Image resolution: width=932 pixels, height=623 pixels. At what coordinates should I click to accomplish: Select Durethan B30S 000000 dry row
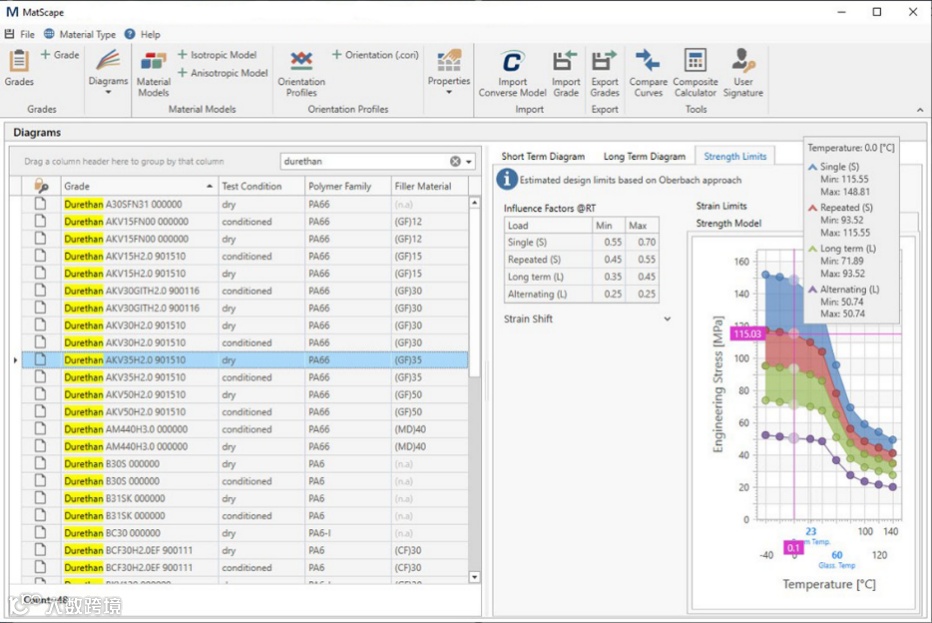[x=245, y=464]
